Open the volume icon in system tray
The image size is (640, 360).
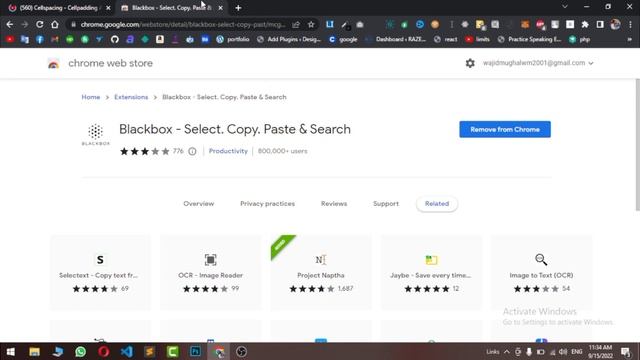pyautogui.click(x=563, y=351)
